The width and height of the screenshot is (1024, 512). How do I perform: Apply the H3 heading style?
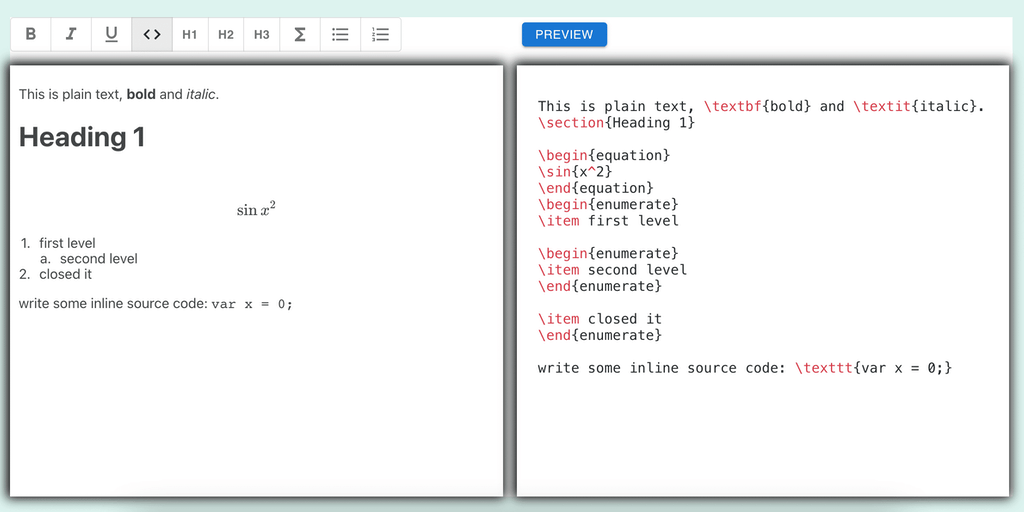[x=262, y=34]
